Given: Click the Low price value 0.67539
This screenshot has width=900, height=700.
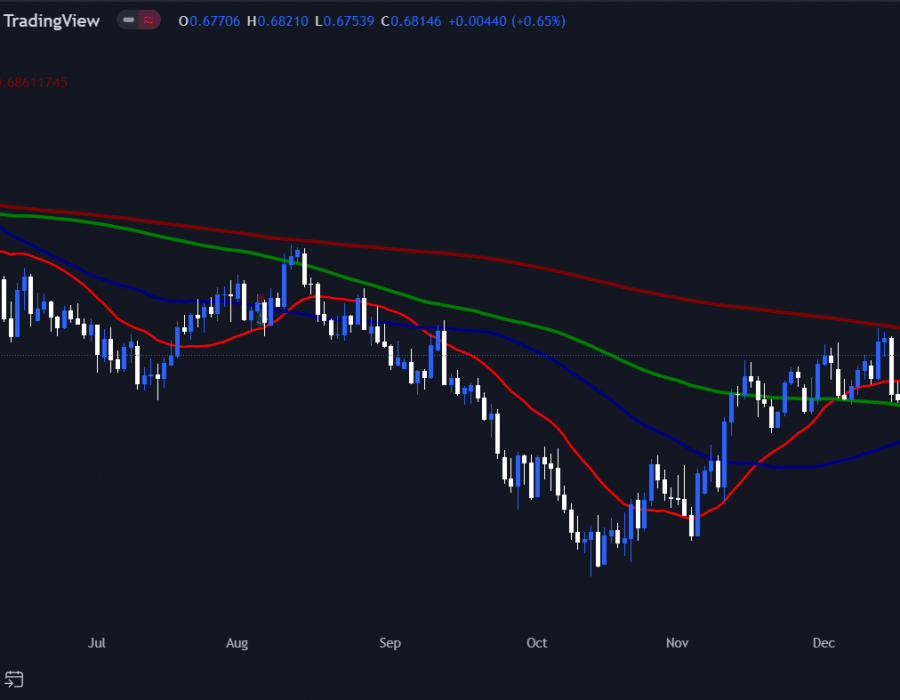Looking at the screenshot, I should 346,21.
